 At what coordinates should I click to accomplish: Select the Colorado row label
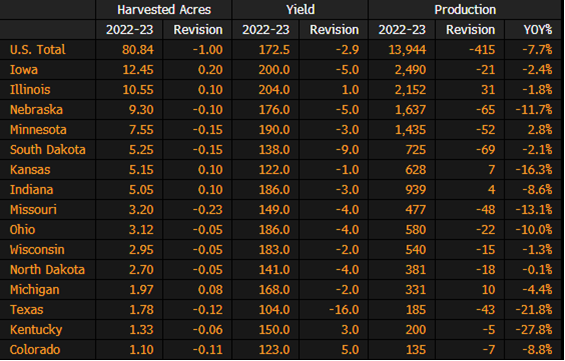click(35, 349)
